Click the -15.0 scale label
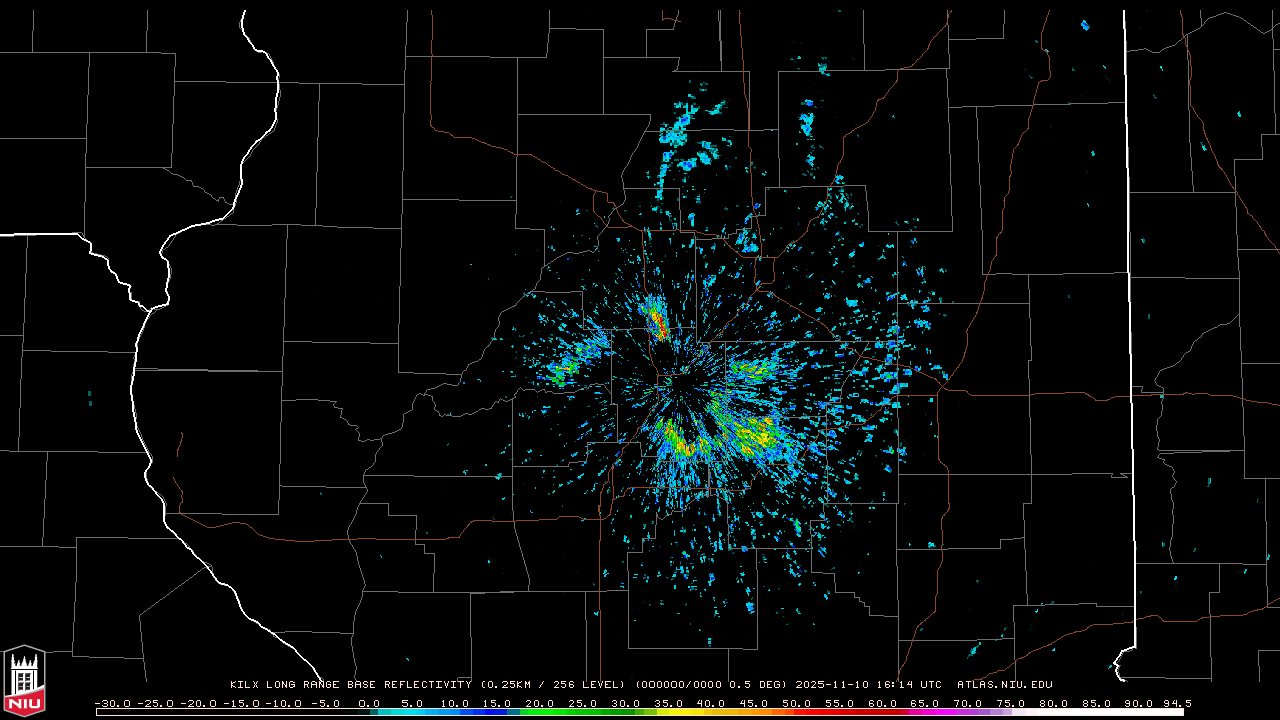This screenshot has width=1280, height=720. click(x=240, y=703)
